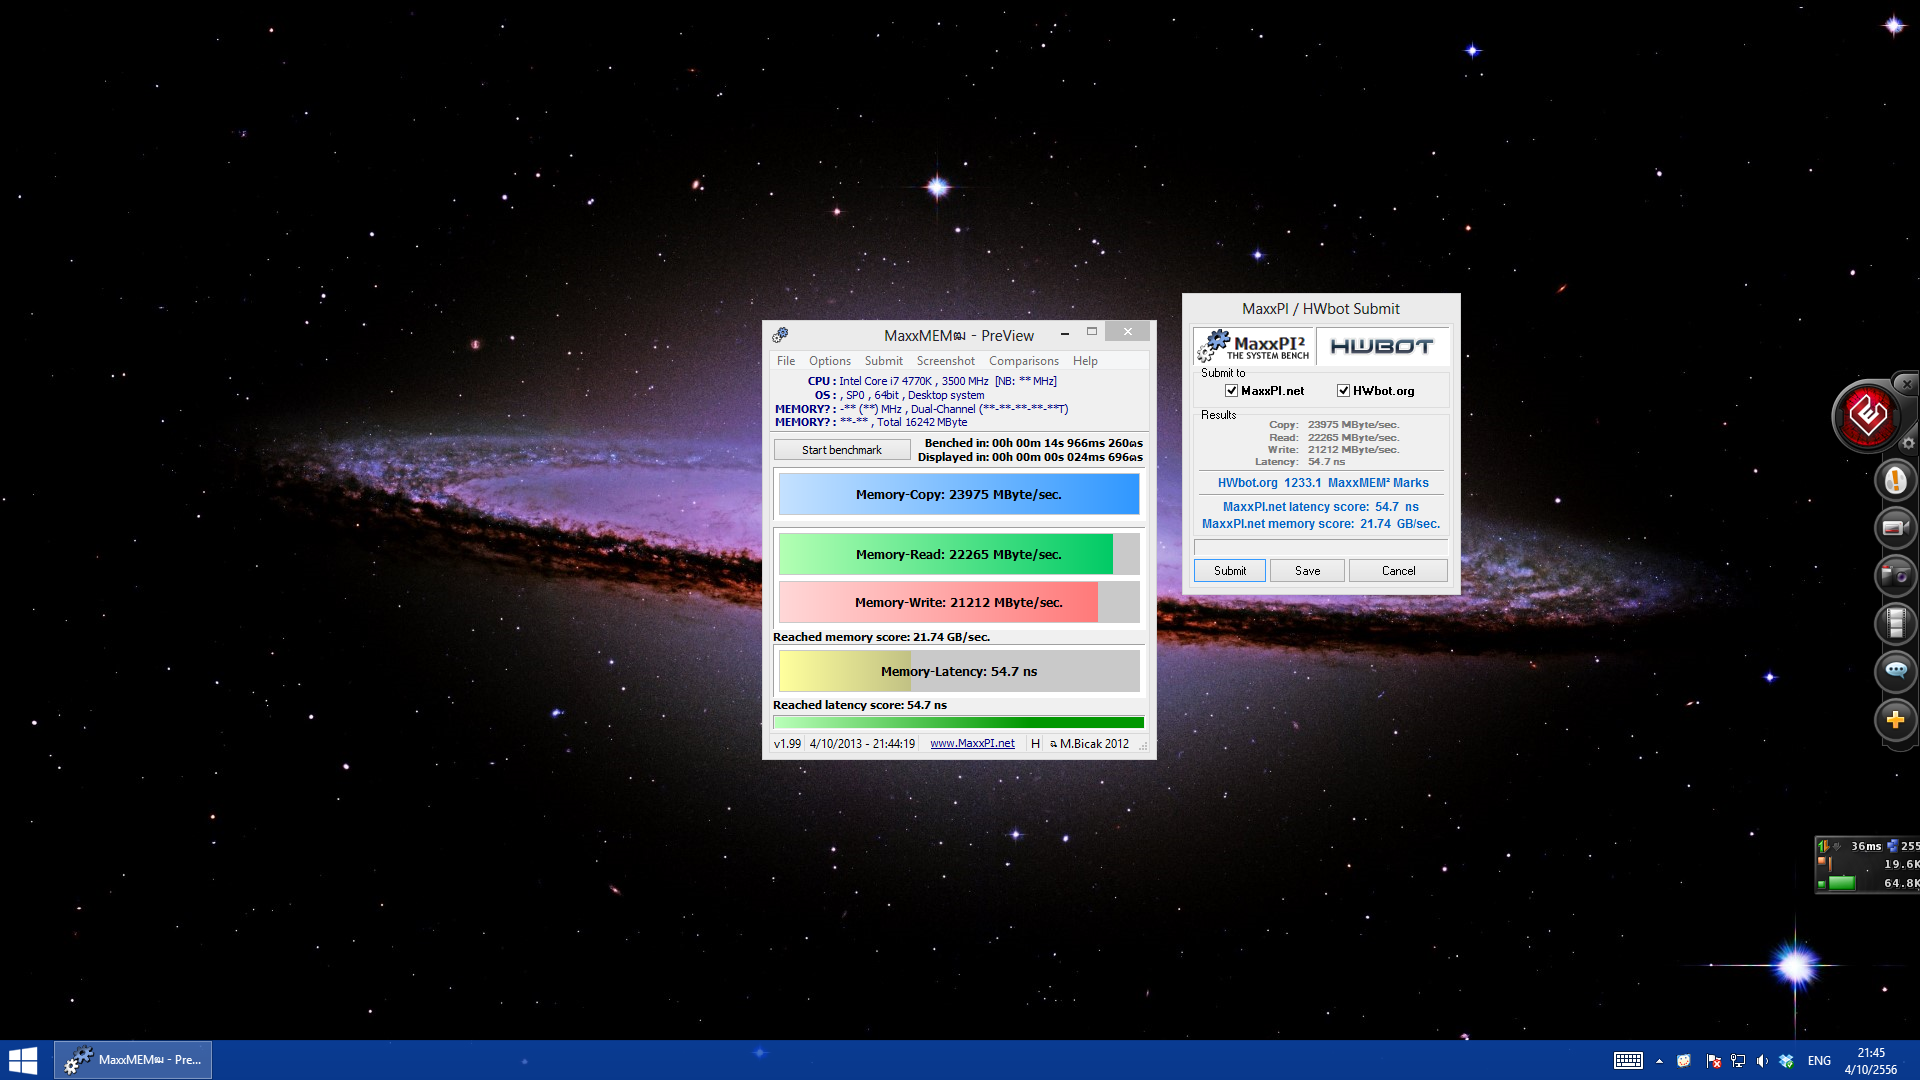Open the www.MaxxPI.net link

click(972, 743)
